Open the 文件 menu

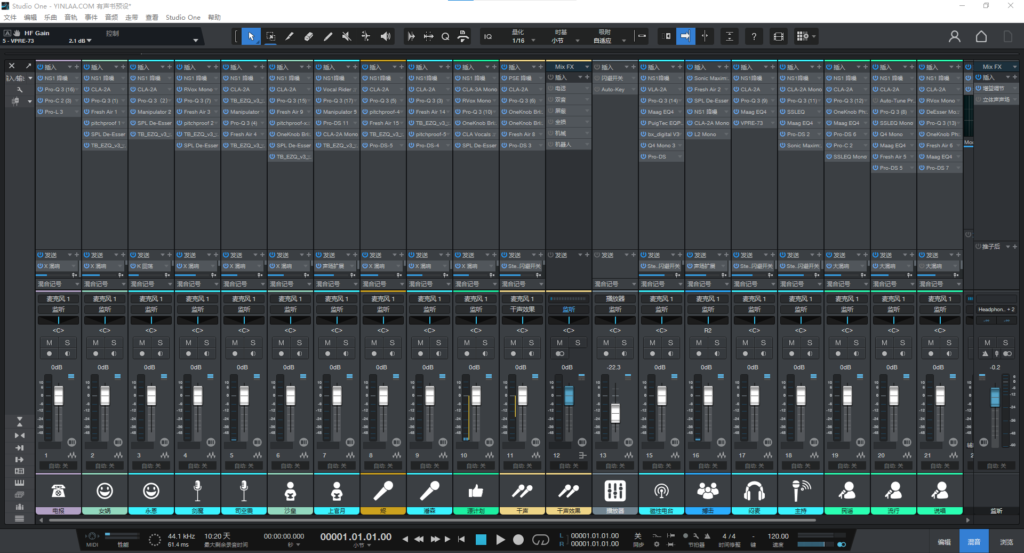pyautogui.click(x=10, y=18)
